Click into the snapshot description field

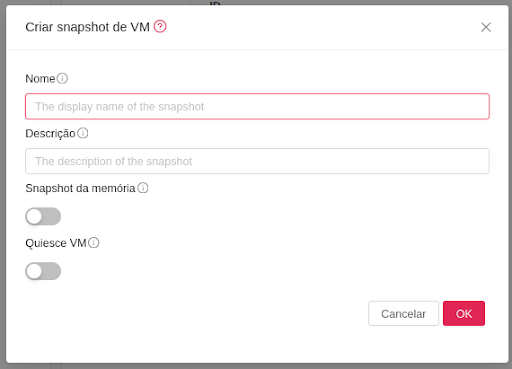coord(257,161)
